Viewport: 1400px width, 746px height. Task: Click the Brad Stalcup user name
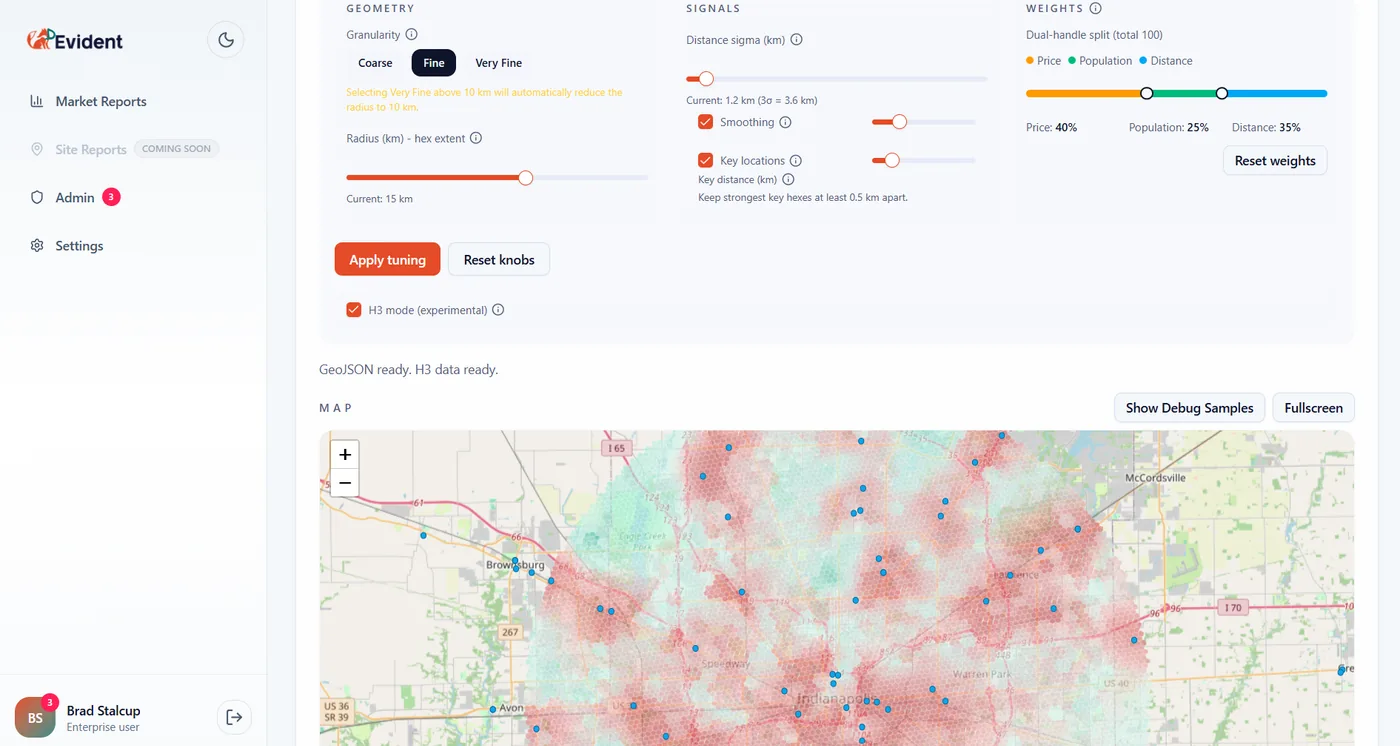(103, 711)
